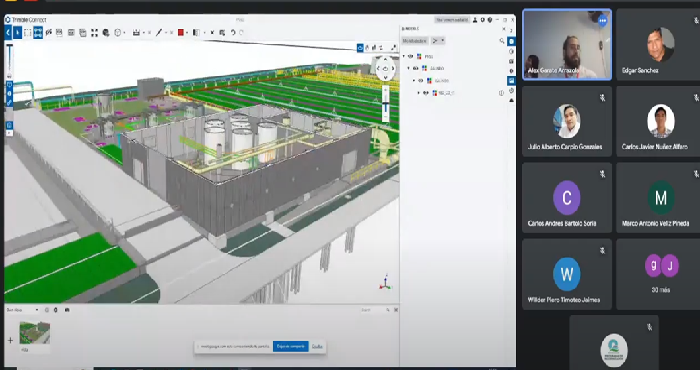The image size is (700, 370).
Task: Select Wilder Piero Timoteo Jaimes tile
Action: (567, 274)
